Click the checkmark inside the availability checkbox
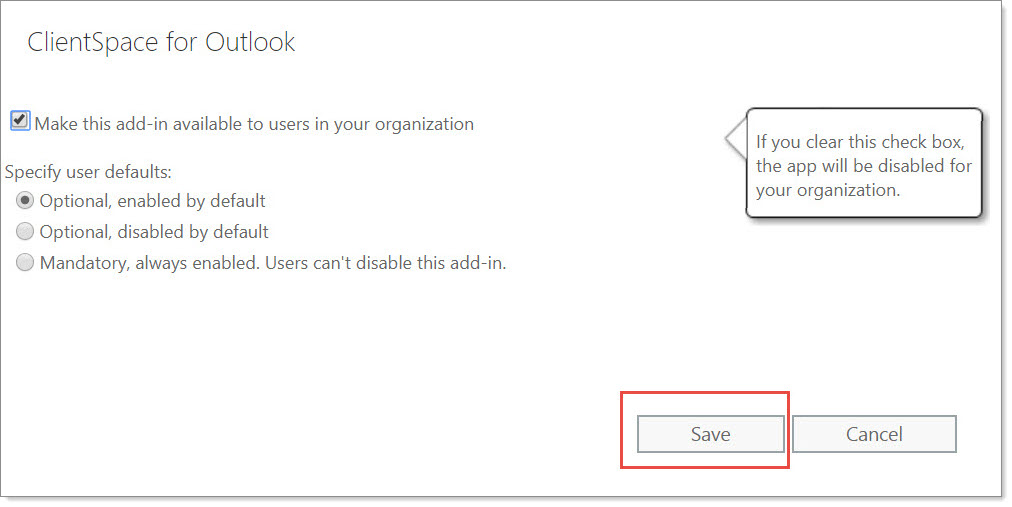Image resolution: width=1012 pixels, height=507 pixels. coord(20,119)
